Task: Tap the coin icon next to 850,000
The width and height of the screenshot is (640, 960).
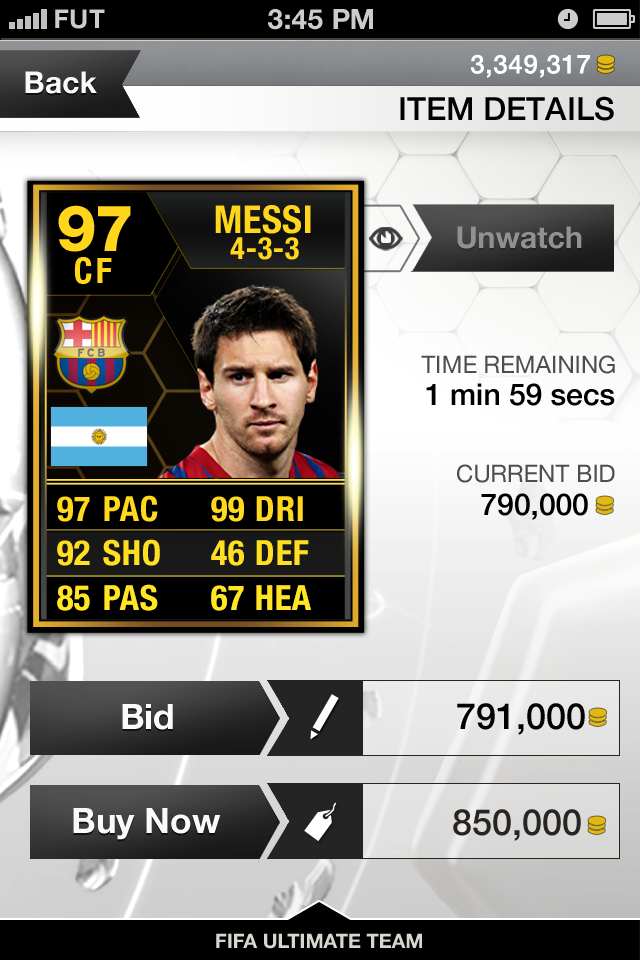Action: [x=597, y=825]
